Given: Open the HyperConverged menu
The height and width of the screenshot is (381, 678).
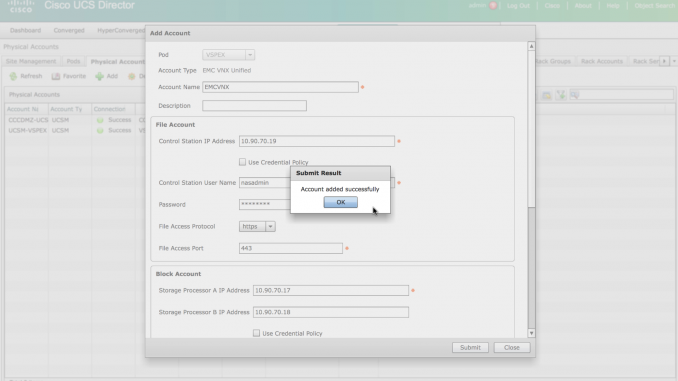Looking at the screenshot, I should (121, 30).
